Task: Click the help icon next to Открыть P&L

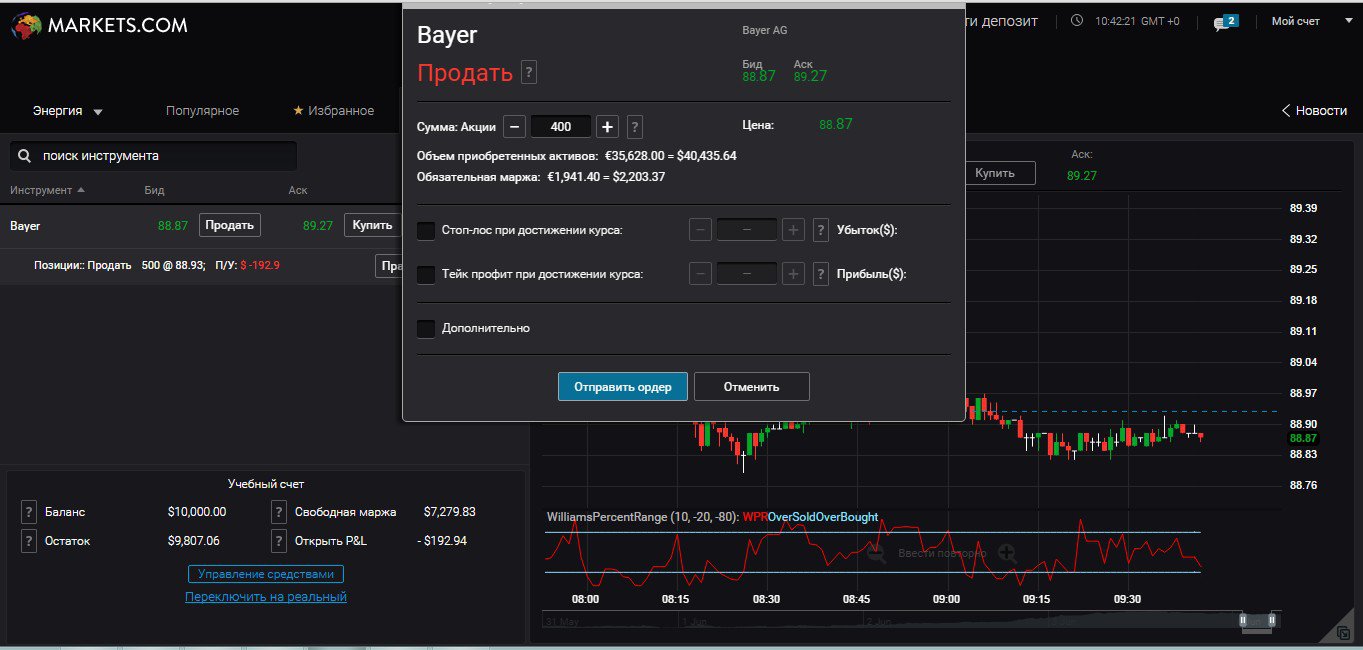Action: tap(279, 541)
